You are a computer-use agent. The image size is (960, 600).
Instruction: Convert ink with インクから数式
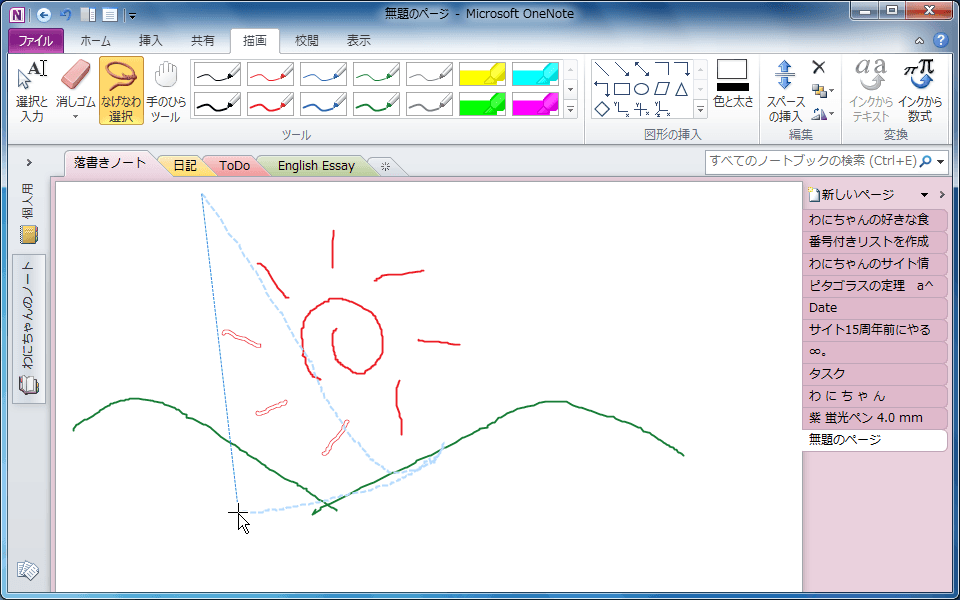(920, 91)
